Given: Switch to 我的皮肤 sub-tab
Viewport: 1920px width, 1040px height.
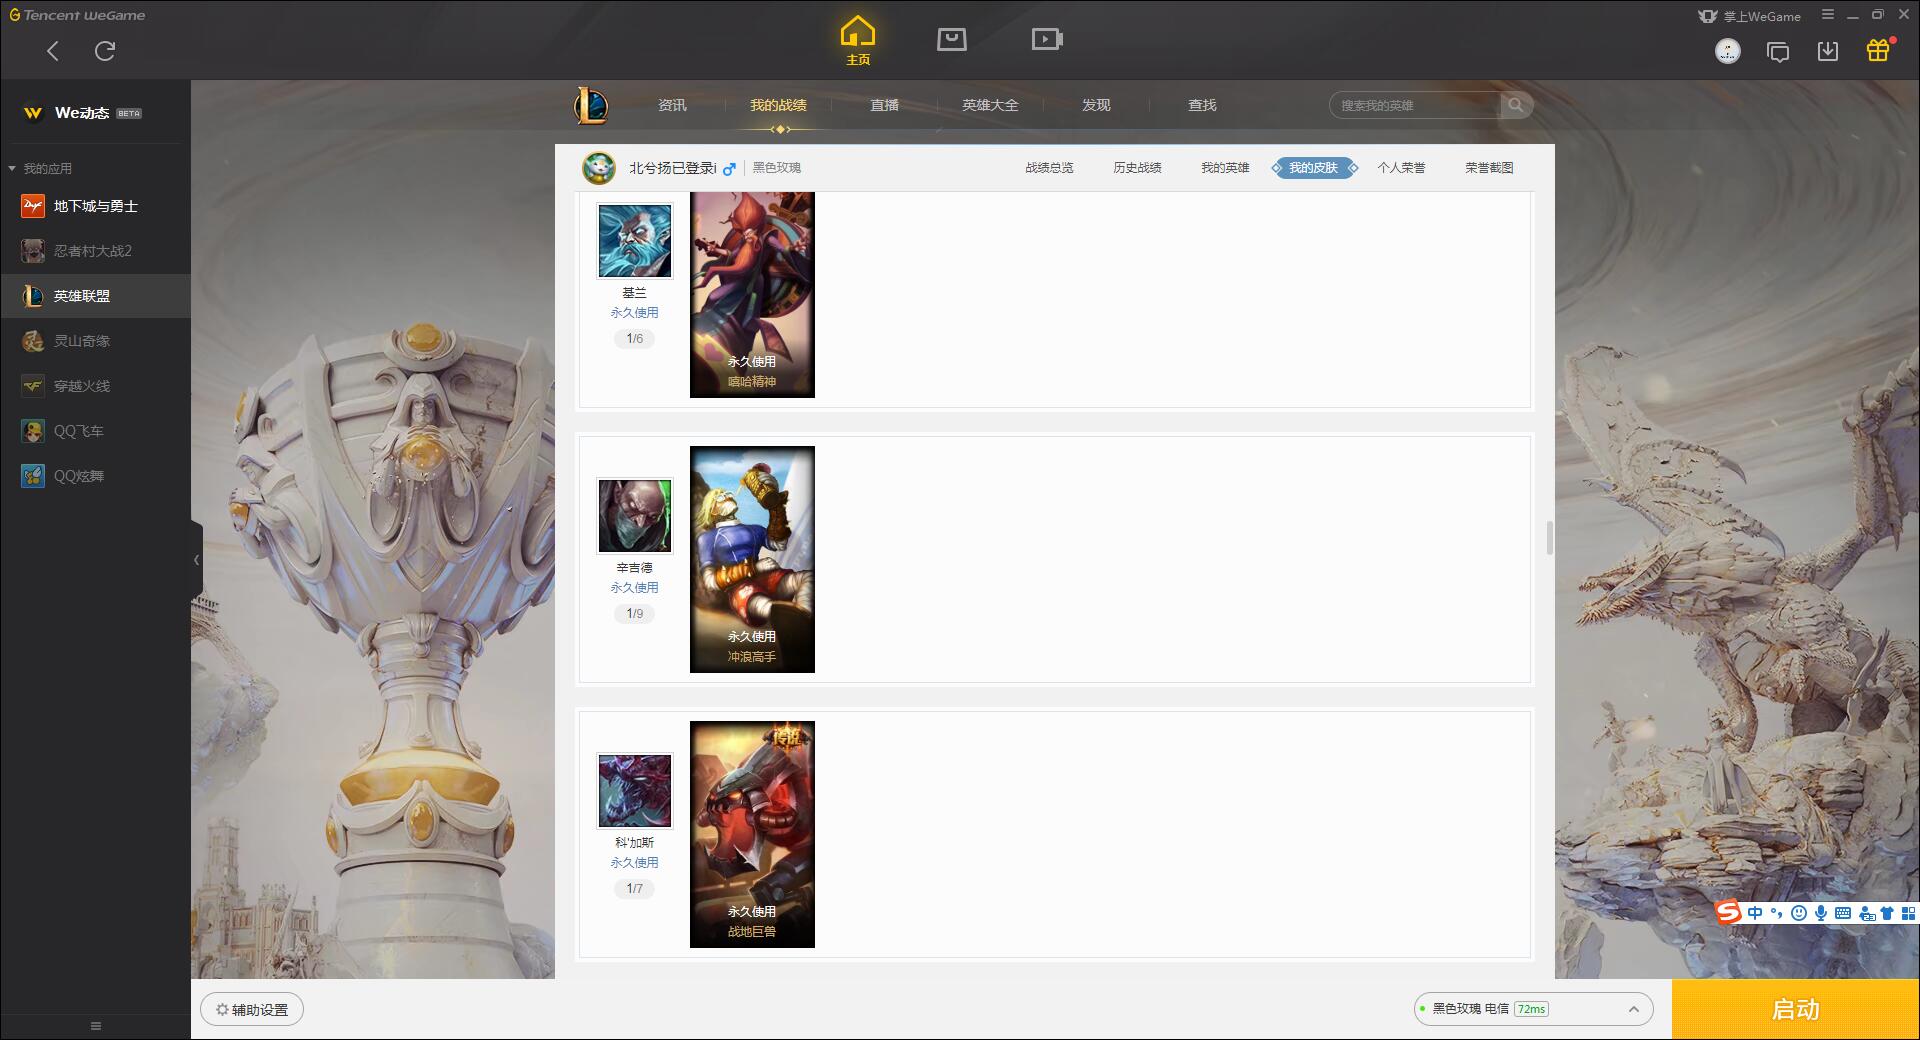Looking at the screenshot, I should (1313, 168).
